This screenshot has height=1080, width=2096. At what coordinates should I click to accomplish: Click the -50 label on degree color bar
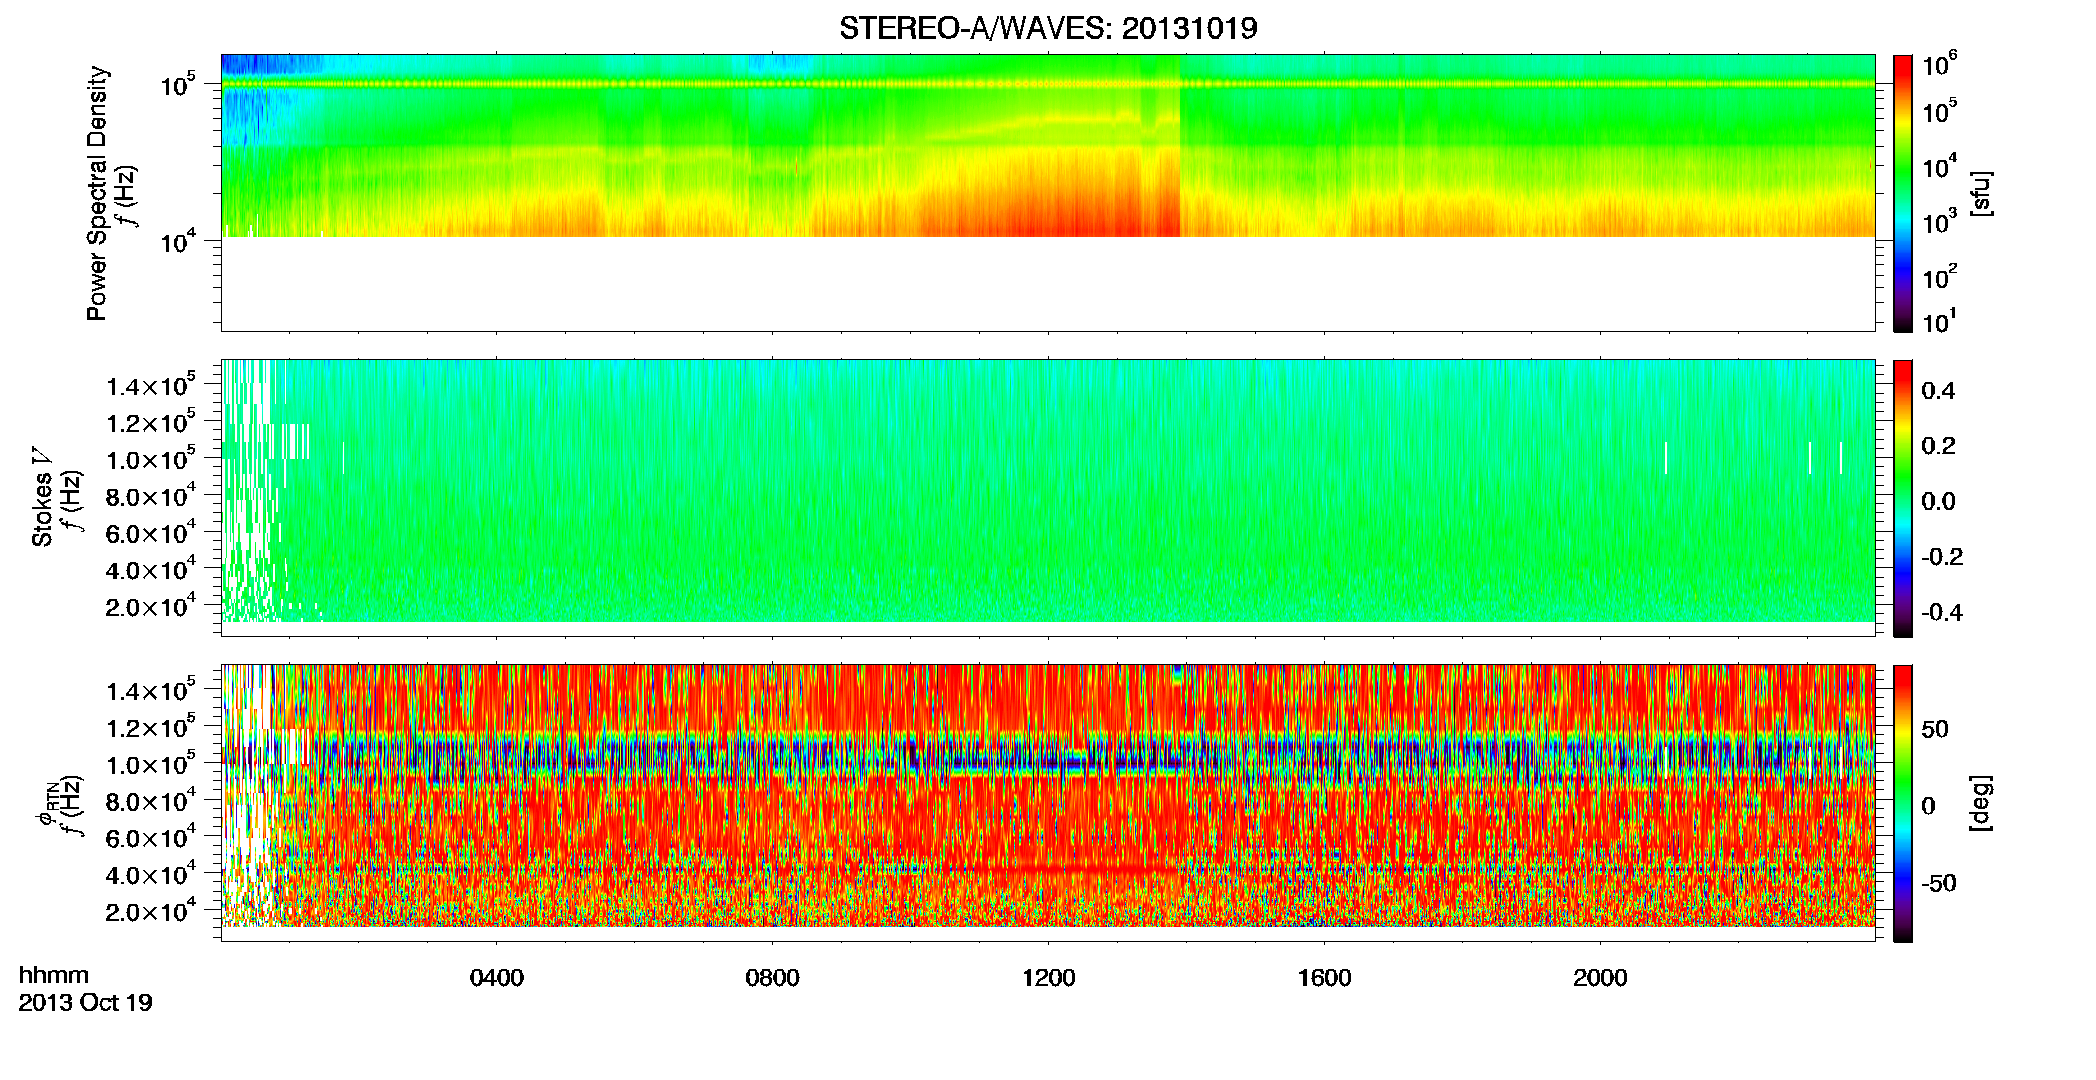1938,883
